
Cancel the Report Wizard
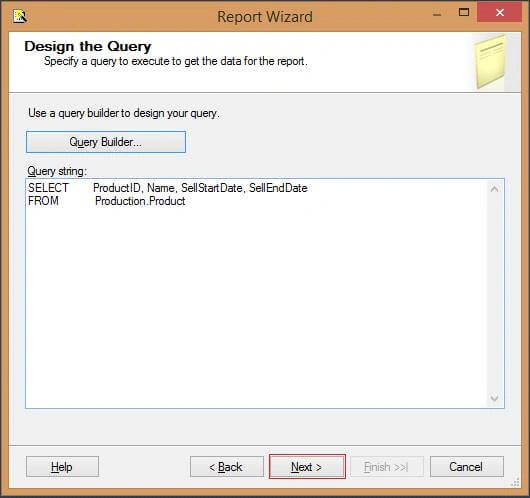[466, 467]
